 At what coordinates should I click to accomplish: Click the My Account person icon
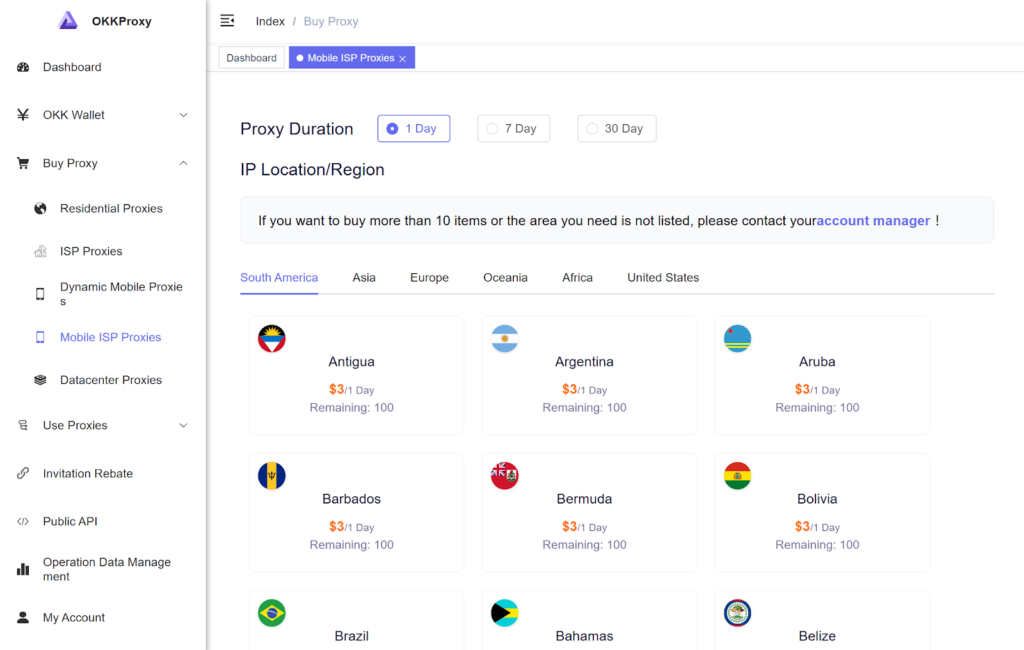coord(23,618)
